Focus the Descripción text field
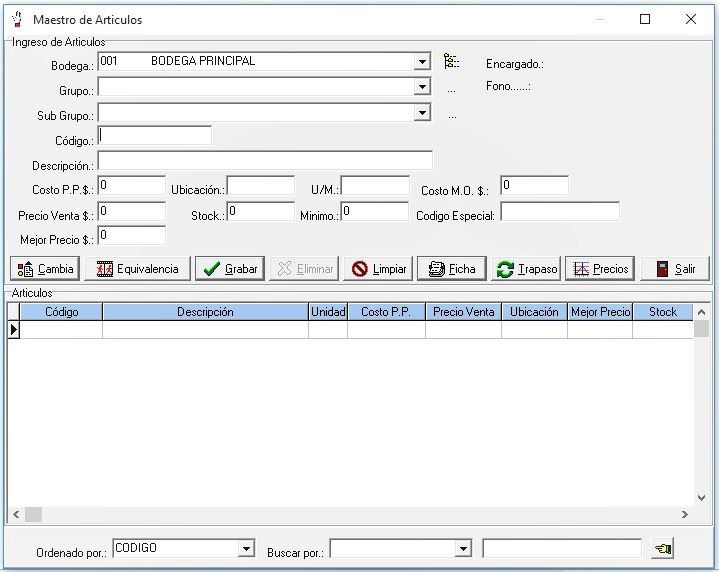This screenshot has width=719, height=572. pyautogui.click(x=265, y=161)
